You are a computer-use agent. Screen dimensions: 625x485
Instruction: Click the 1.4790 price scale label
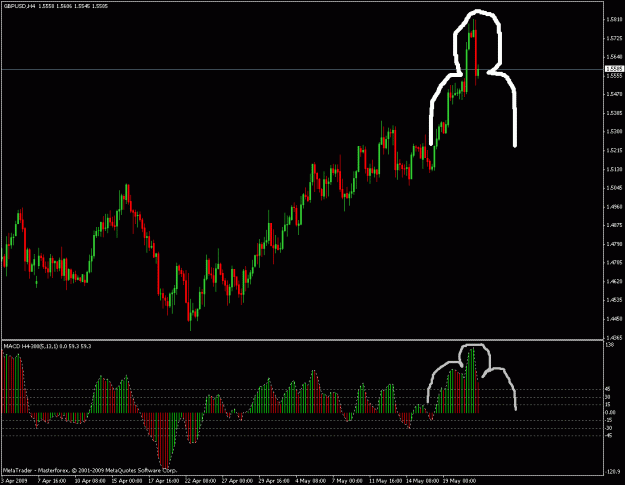[x=614, y=243]
